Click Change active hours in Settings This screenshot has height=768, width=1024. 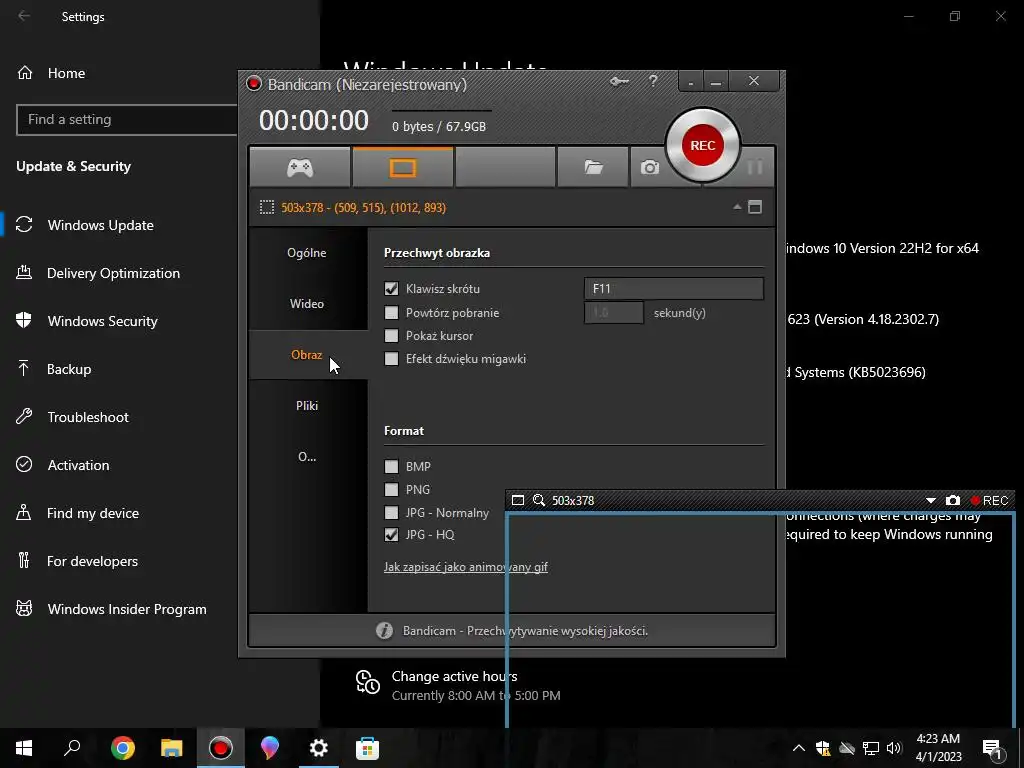coord(454,677)
